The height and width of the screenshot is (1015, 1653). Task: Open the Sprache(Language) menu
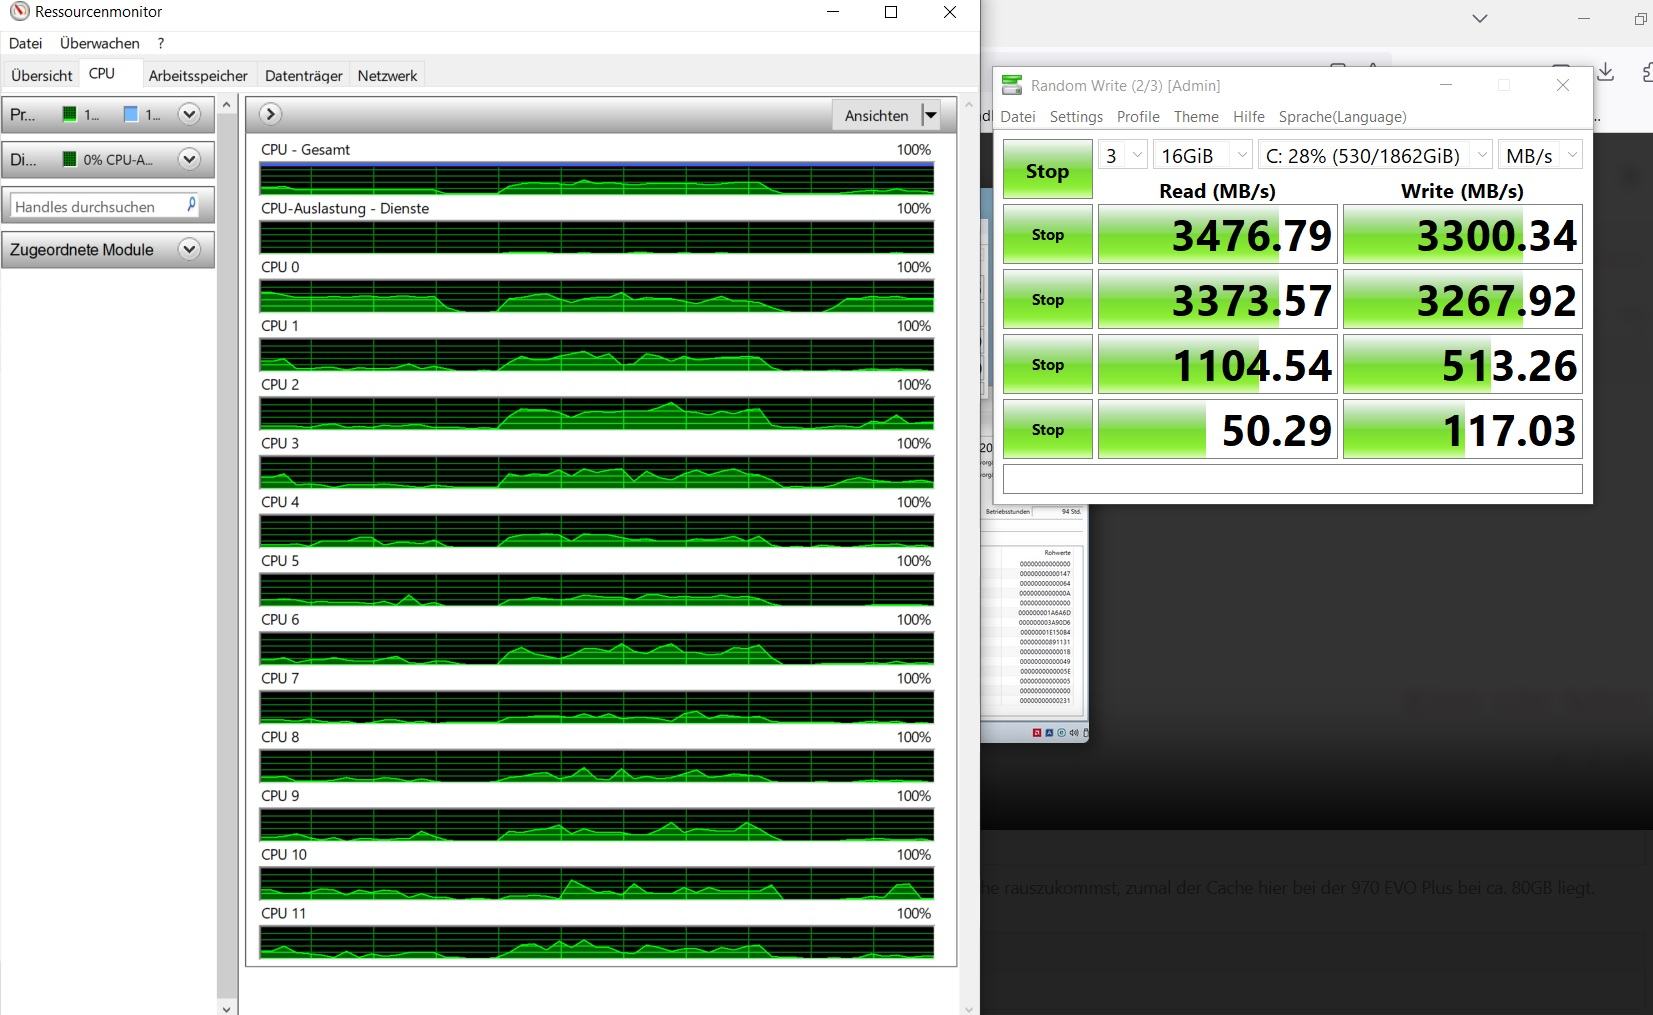click(x=1342, y=116)
